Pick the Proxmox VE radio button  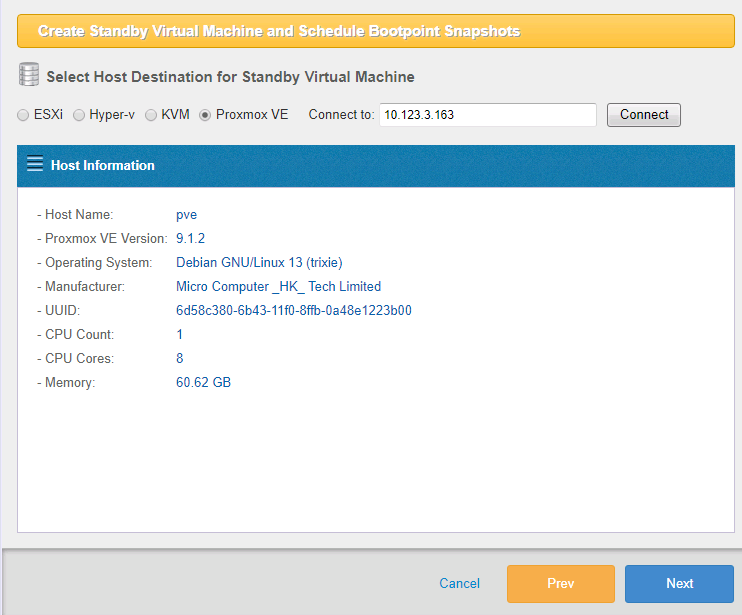(x=206, y=115)
